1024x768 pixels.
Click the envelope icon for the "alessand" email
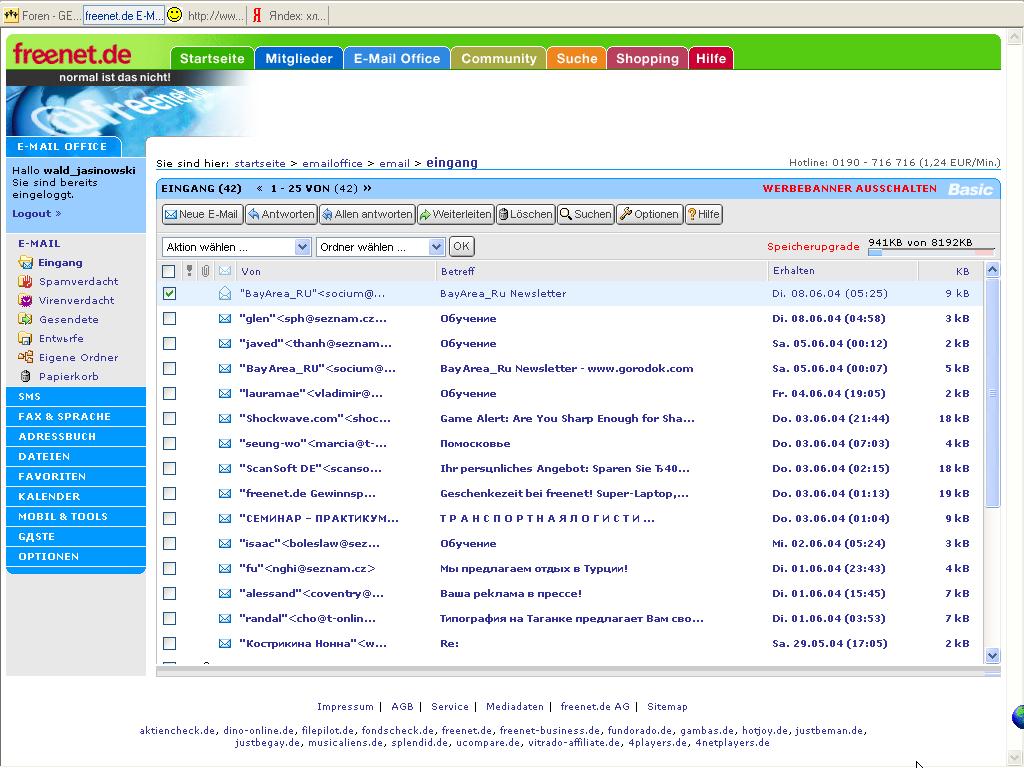click(x=225, y=594)
